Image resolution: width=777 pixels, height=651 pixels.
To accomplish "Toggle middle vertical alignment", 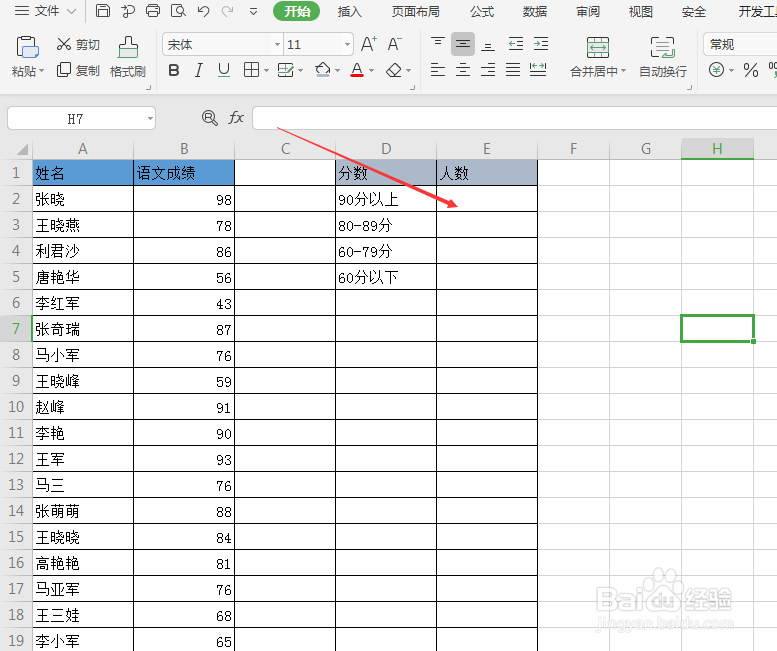I will tap(463, 44).
